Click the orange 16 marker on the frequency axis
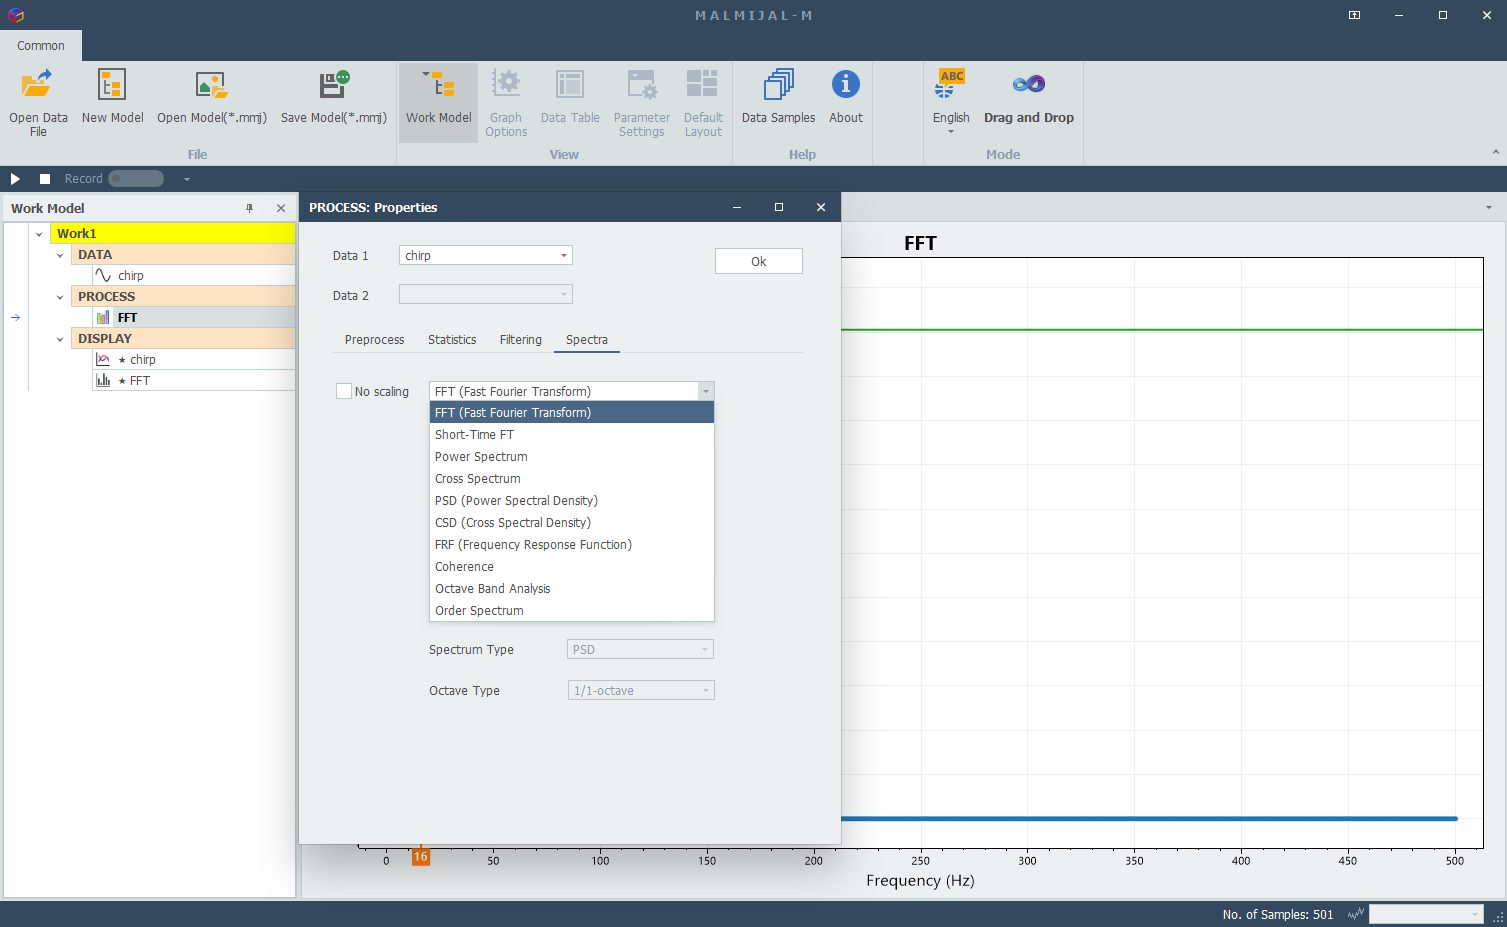This screenshot has height=927, width=1507. [x=421, y=856]
